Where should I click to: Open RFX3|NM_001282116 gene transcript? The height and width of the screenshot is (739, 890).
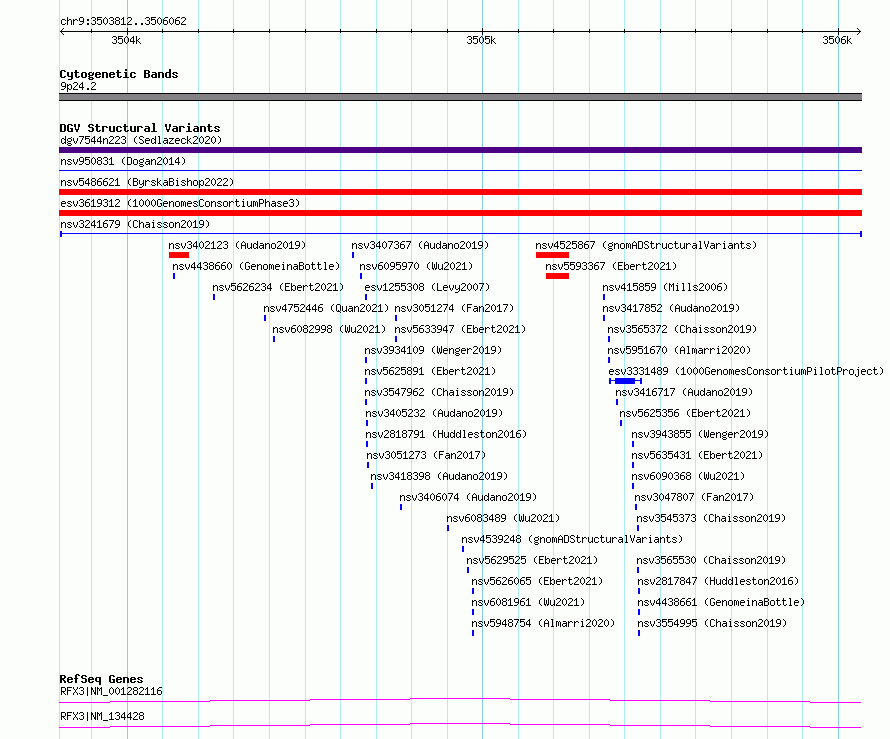point(111,691)
